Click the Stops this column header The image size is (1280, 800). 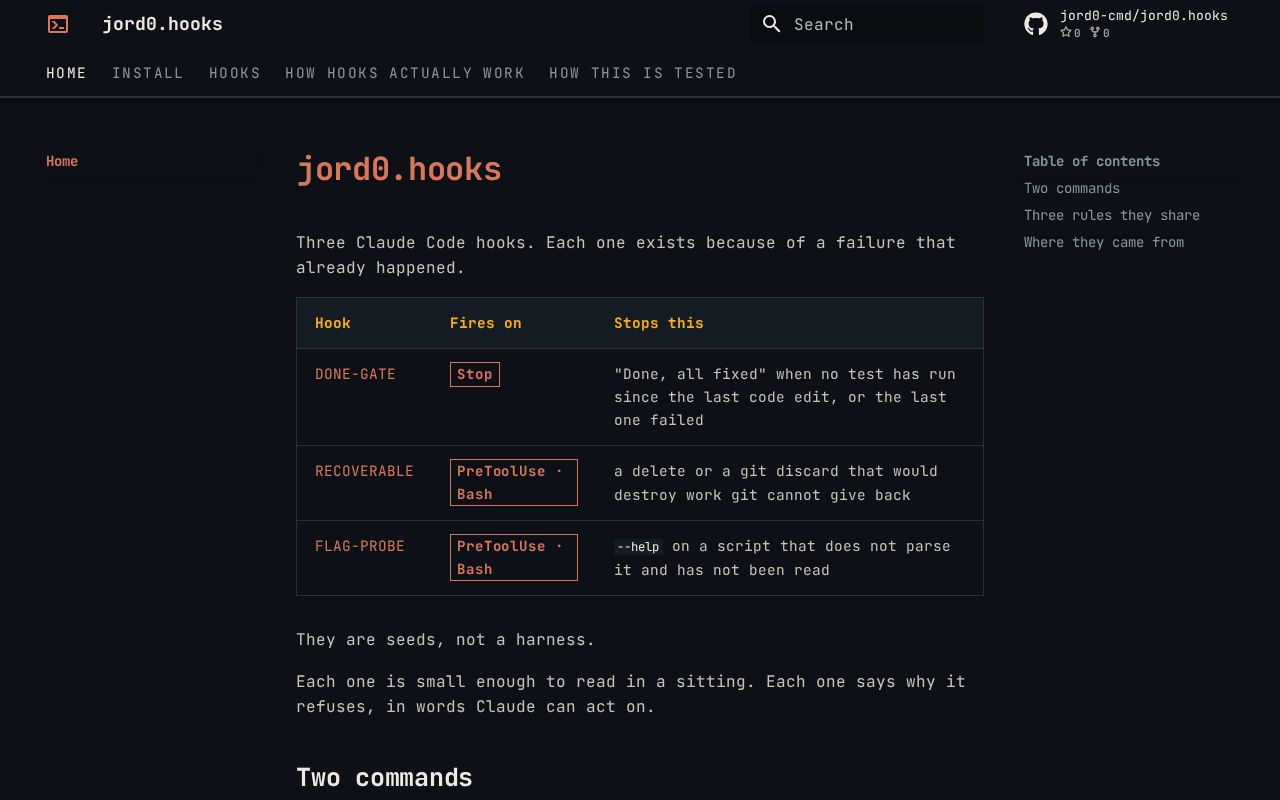pos(659,323)
